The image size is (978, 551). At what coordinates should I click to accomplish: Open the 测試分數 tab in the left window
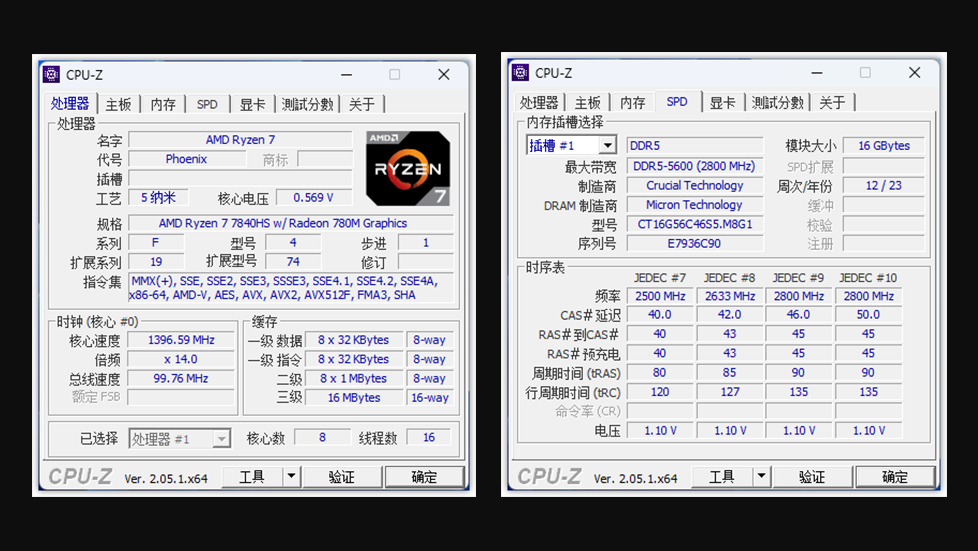pyautogui.click(x=307, y=104)
